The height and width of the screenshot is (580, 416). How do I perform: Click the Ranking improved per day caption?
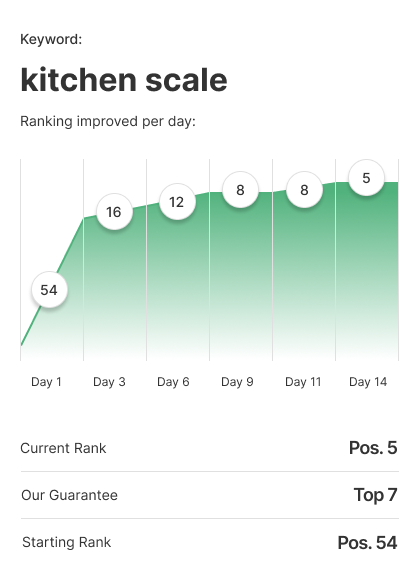(x=108, y=121)
